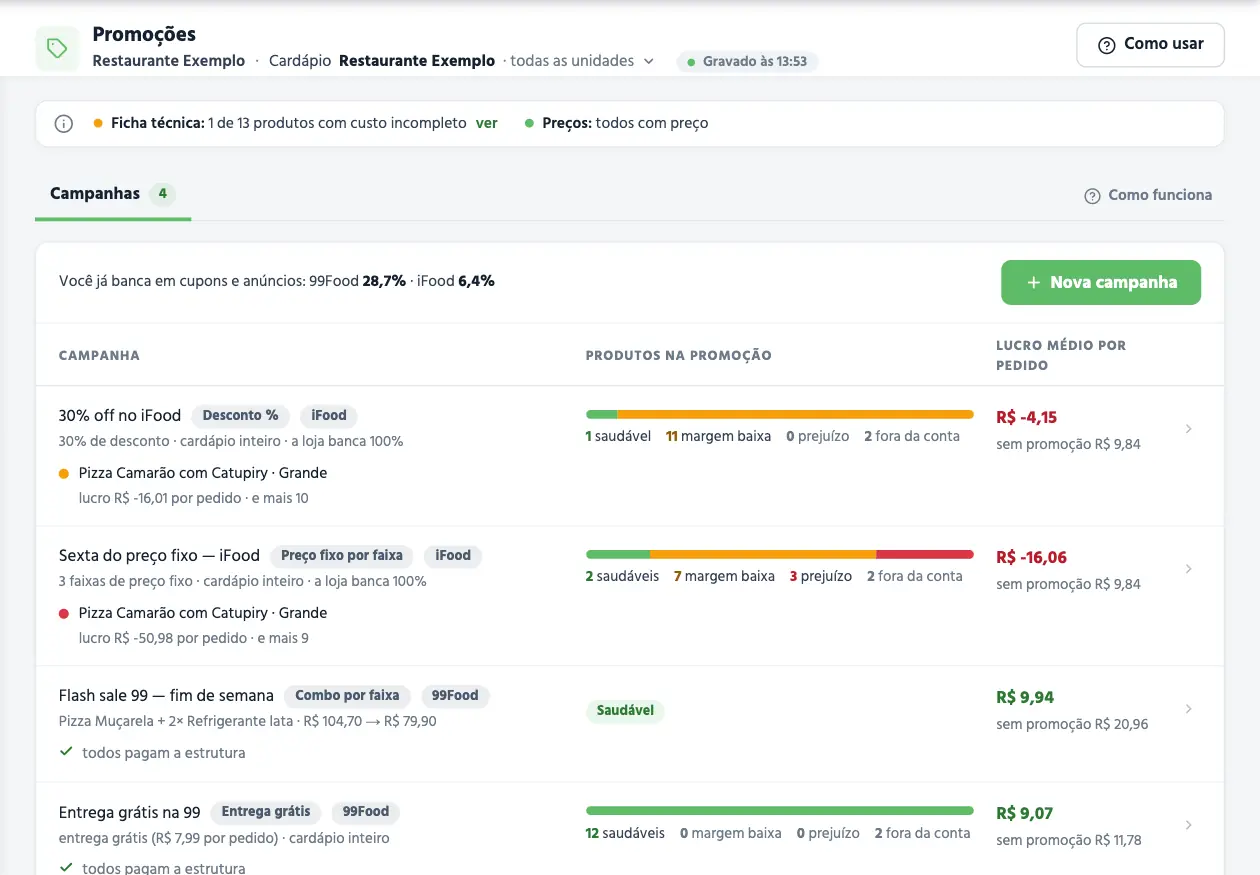
Task: Click checkmark icon under Flash sale 99
Action: click(66, 751)
